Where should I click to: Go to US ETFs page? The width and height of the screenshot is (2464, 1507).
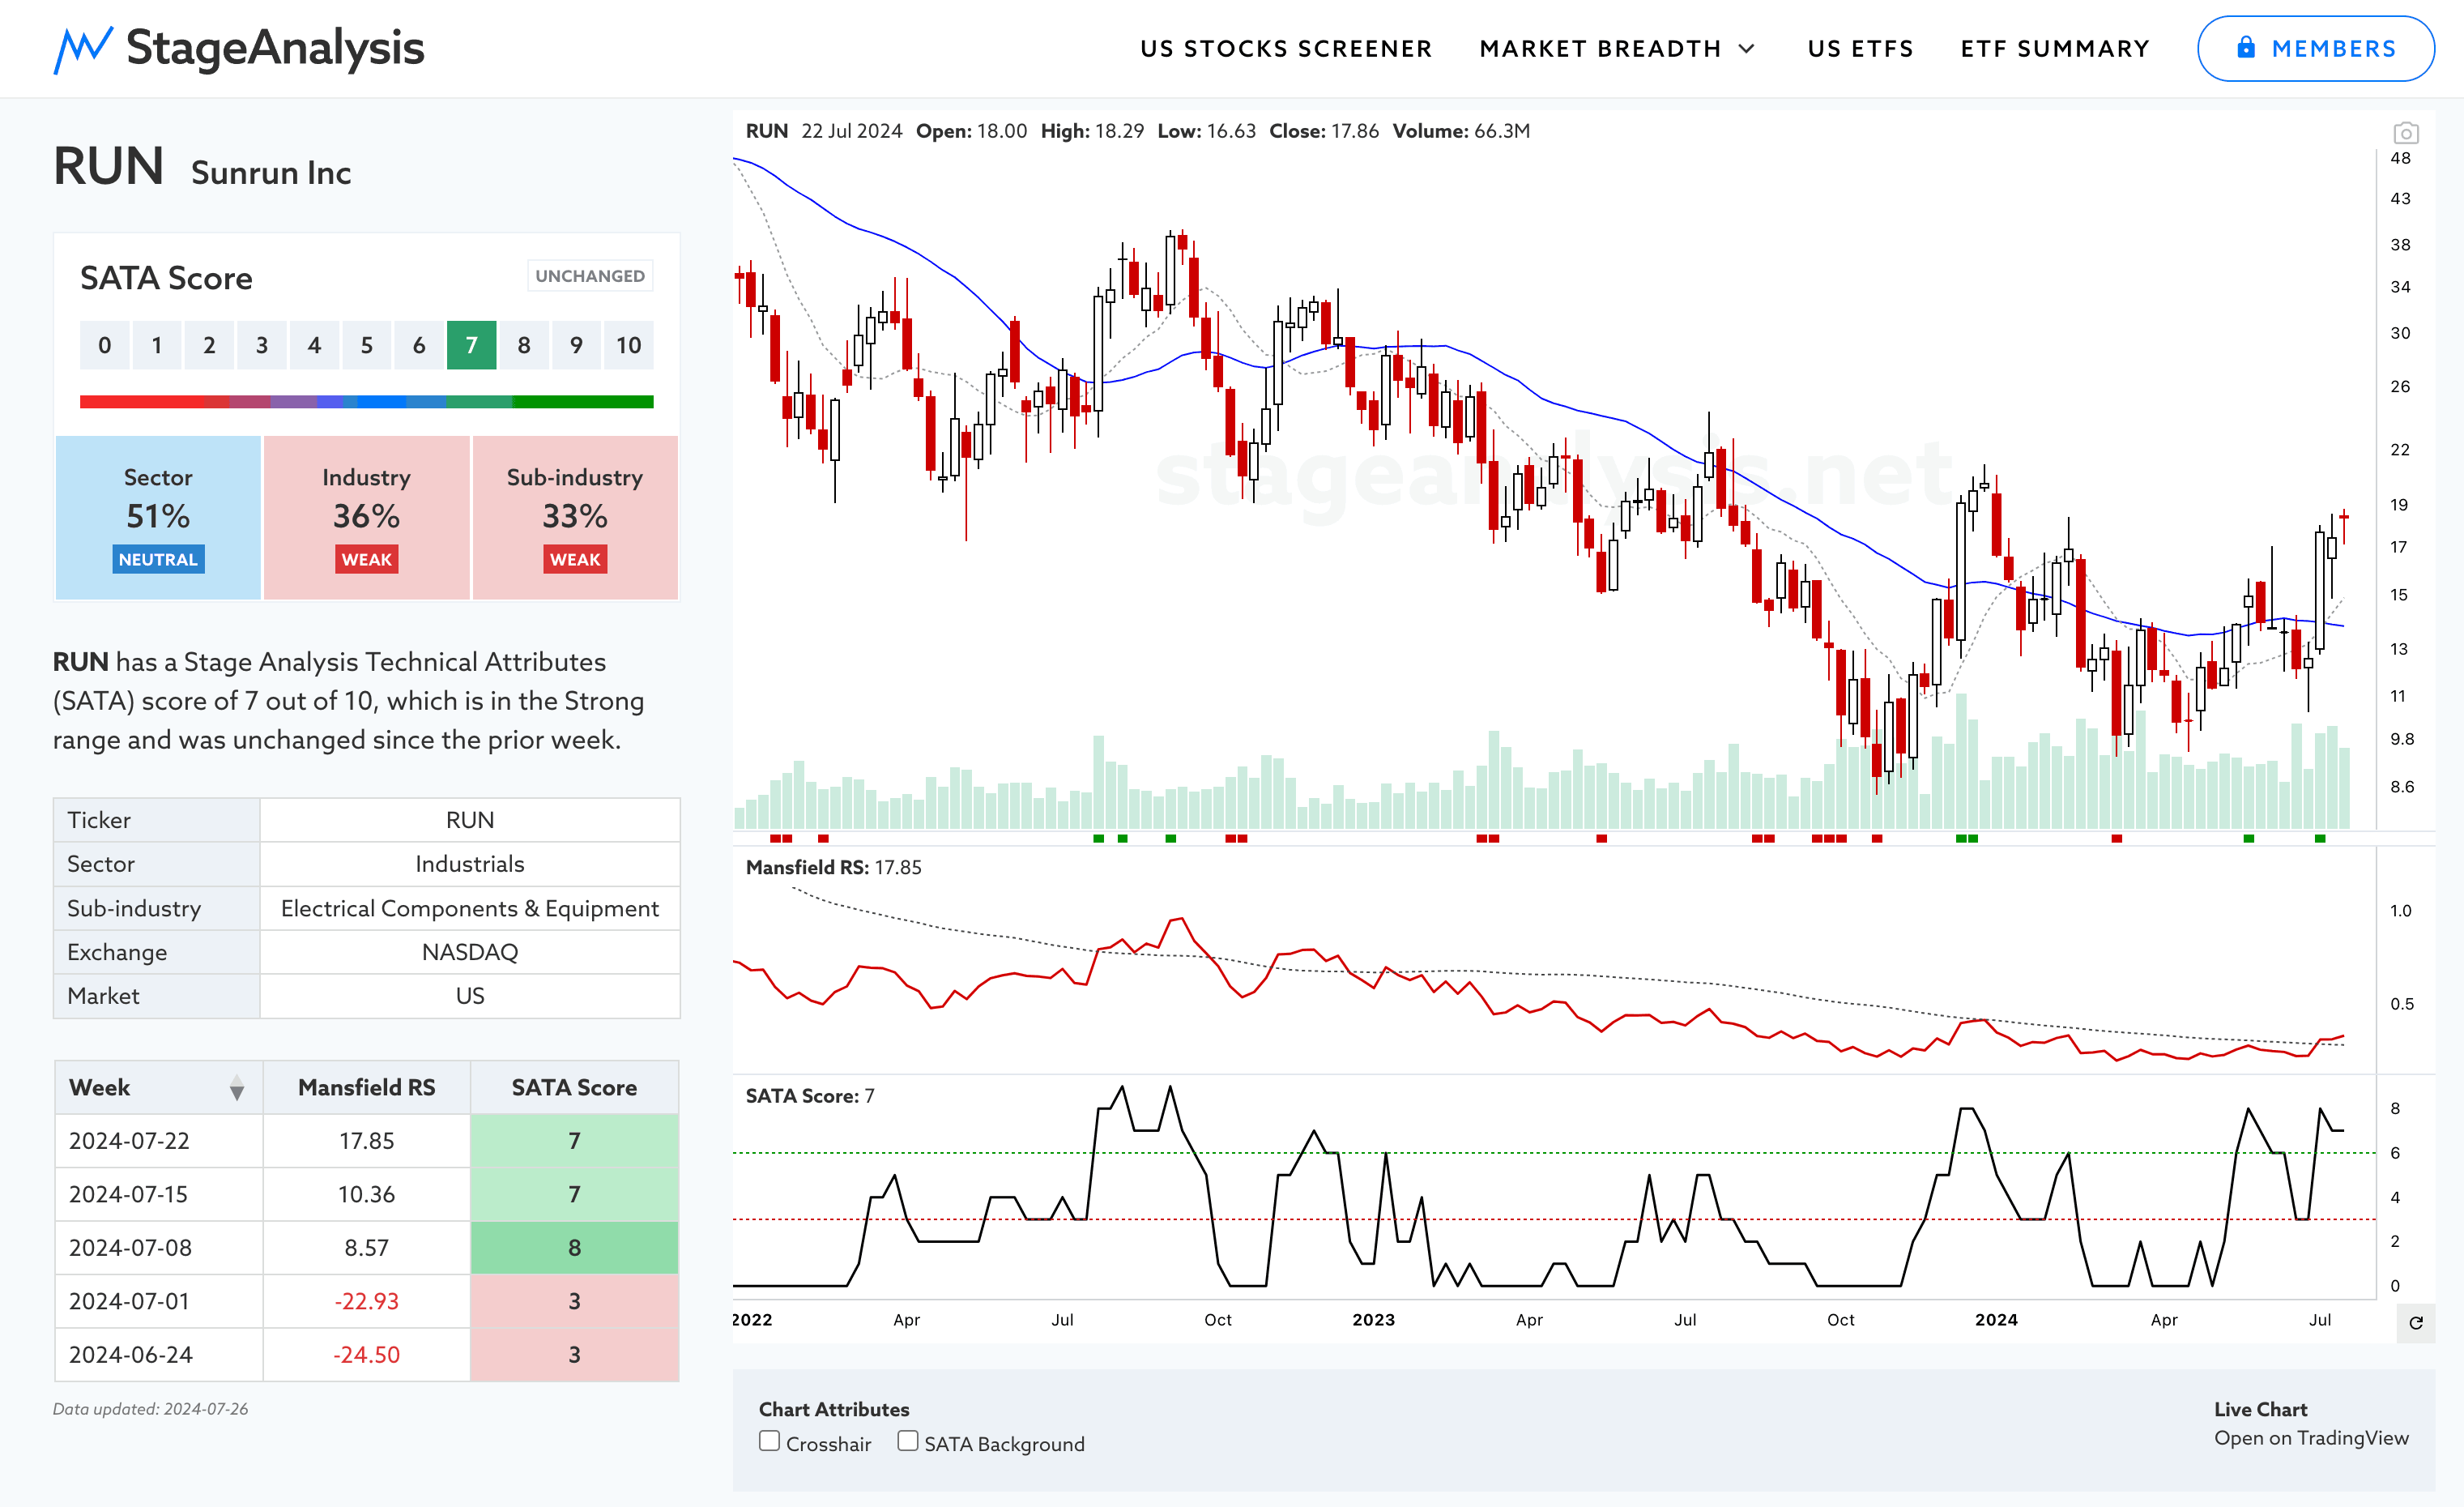coord(1860,49)
